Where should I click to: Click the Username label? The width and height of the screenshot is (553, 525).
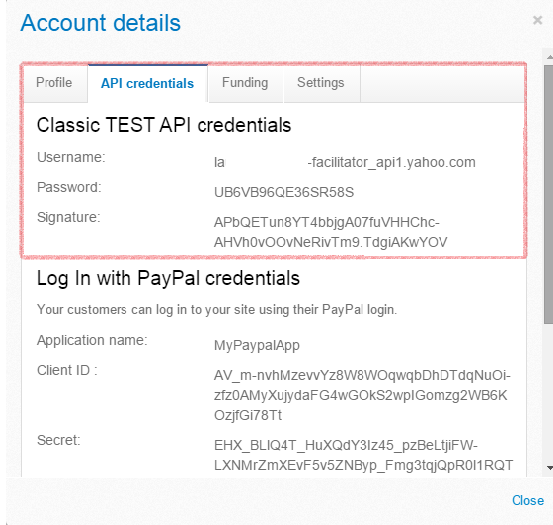(x=71, y=157)
